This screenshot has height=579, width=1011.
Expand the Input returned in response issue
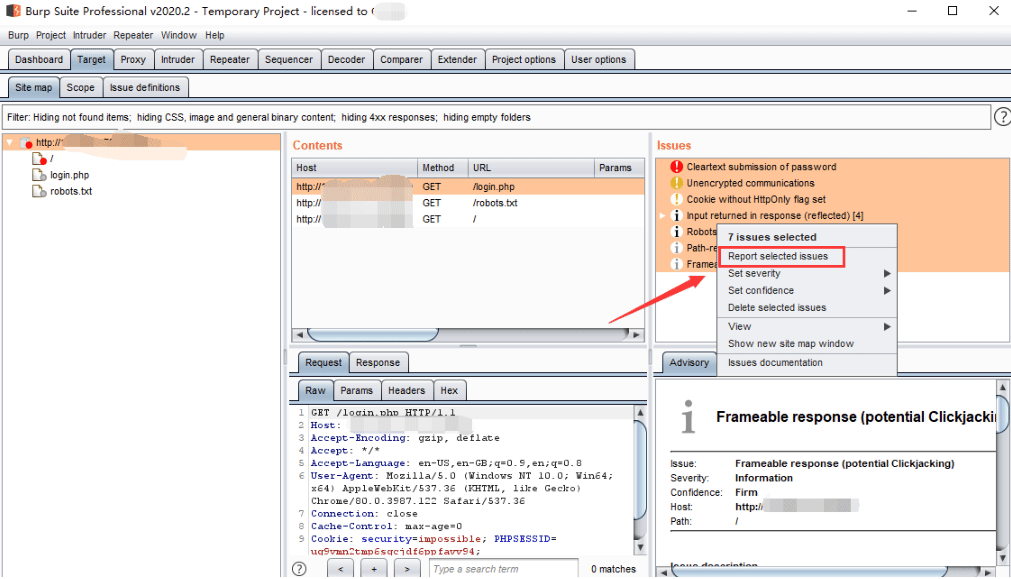pyautogui.click(x=662, y=215)
